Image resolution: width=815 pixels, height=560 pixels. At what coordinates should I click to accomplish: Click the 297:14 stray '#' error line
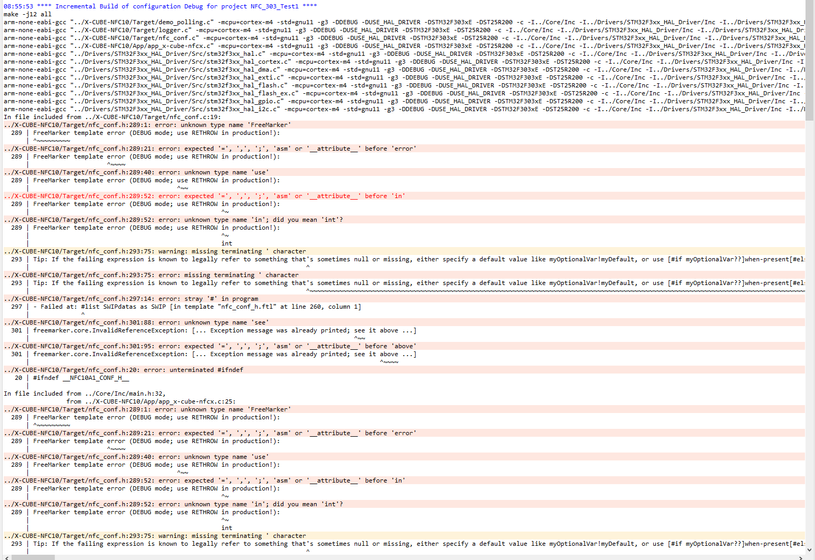pyautogui.click(x=404, y=299)
